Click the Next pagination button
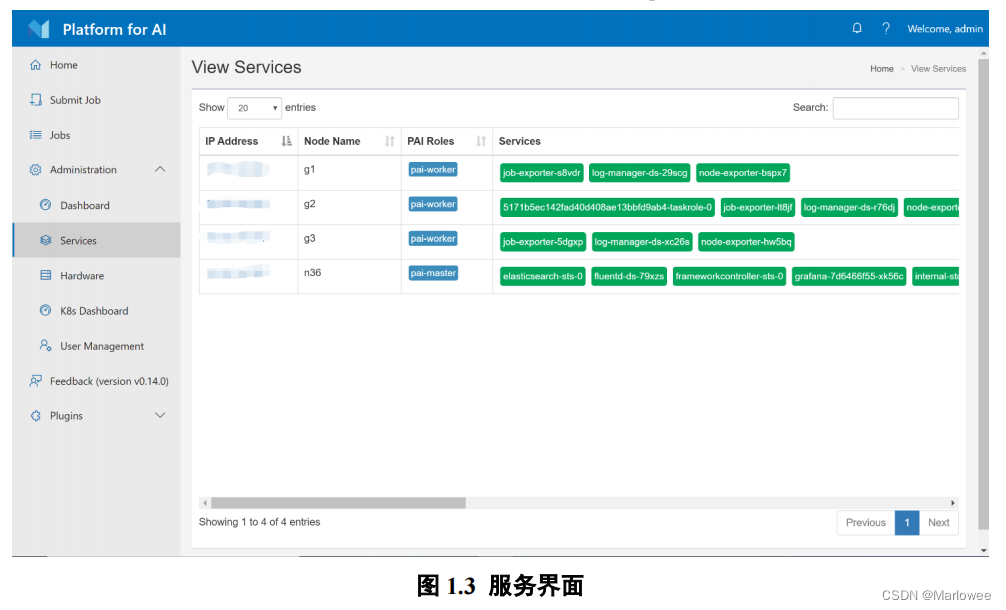Screen dimensions: 1006x610 938,522
